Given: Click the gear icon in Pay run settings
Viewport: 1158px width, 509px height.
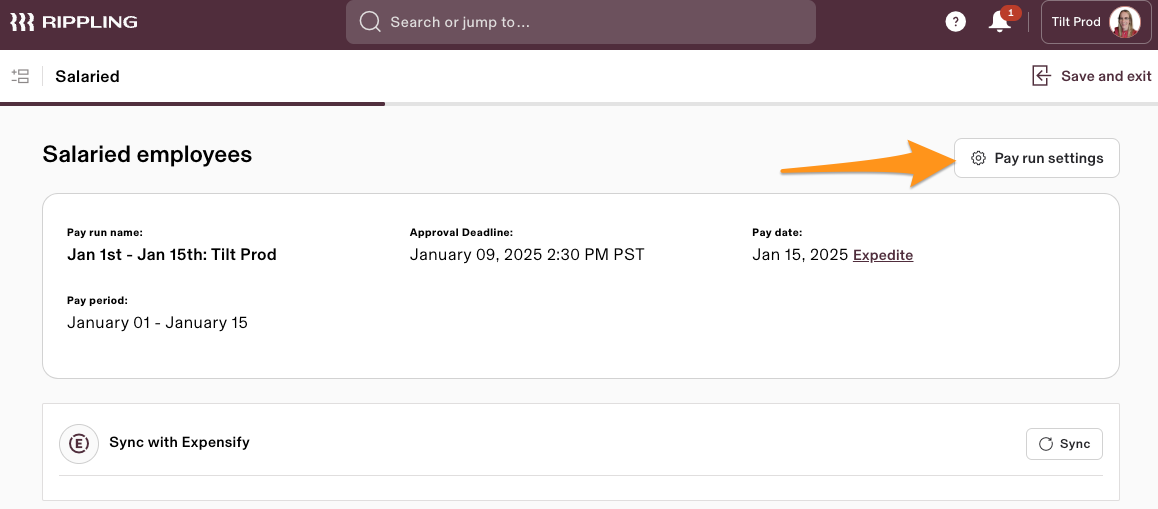Looking at the screenshot, I should (979, 158).
